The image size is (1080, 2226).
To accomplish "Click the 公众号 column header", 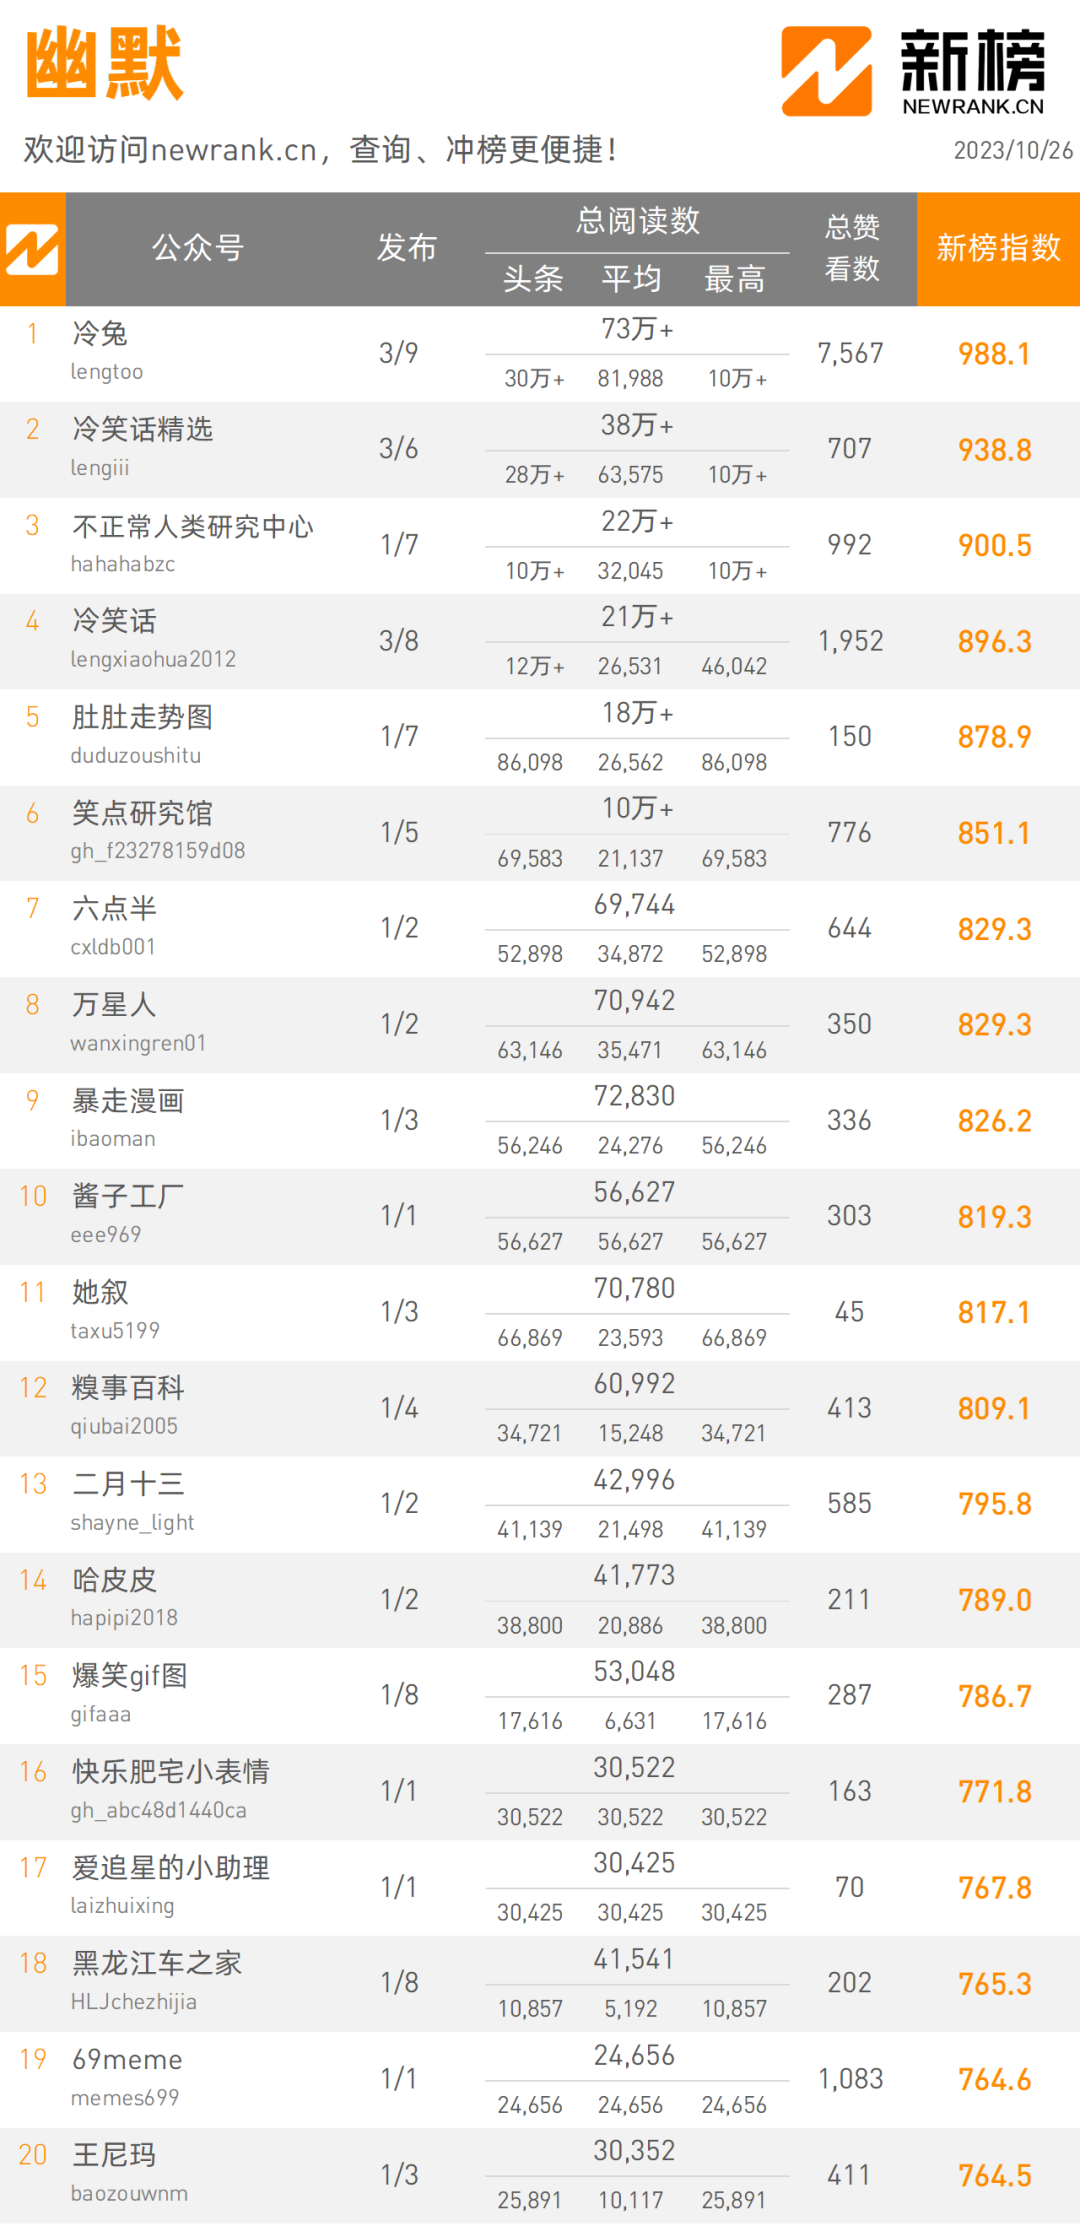I will (198, 248).
